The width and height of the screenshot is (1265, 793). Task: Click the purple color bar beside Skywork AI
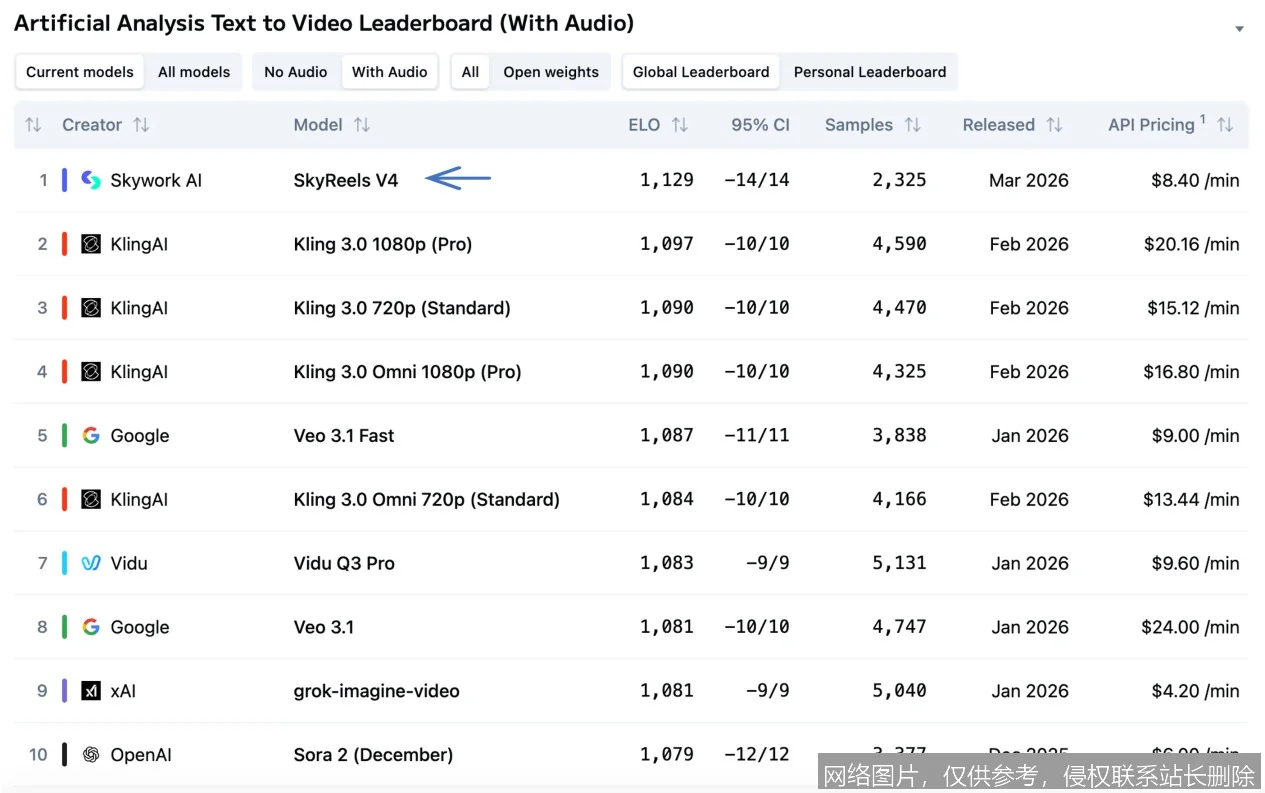pos(65,180)
